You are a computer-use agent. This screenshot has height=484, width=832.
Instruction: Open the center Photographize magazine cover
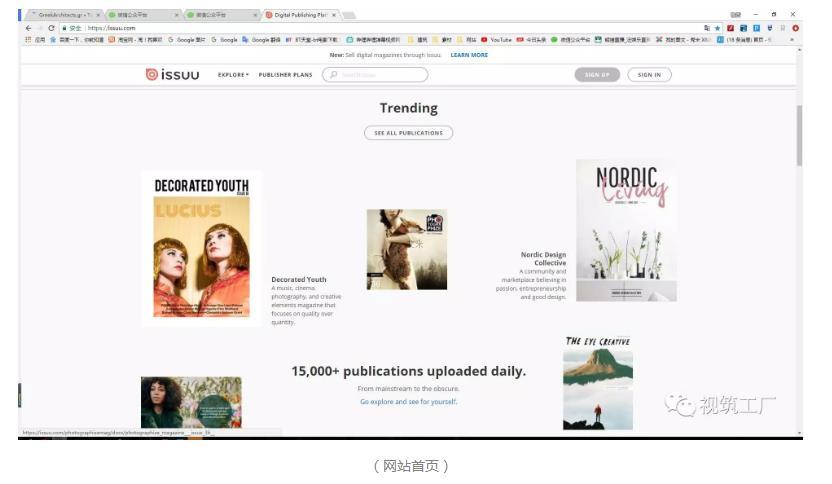pyautogui.click(x=407, y=249)
